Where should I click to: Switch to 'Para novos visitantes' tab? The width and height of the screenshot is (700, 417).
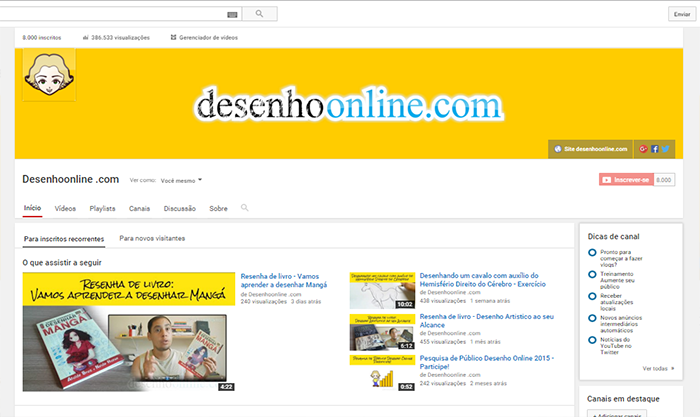coord(152,239)
